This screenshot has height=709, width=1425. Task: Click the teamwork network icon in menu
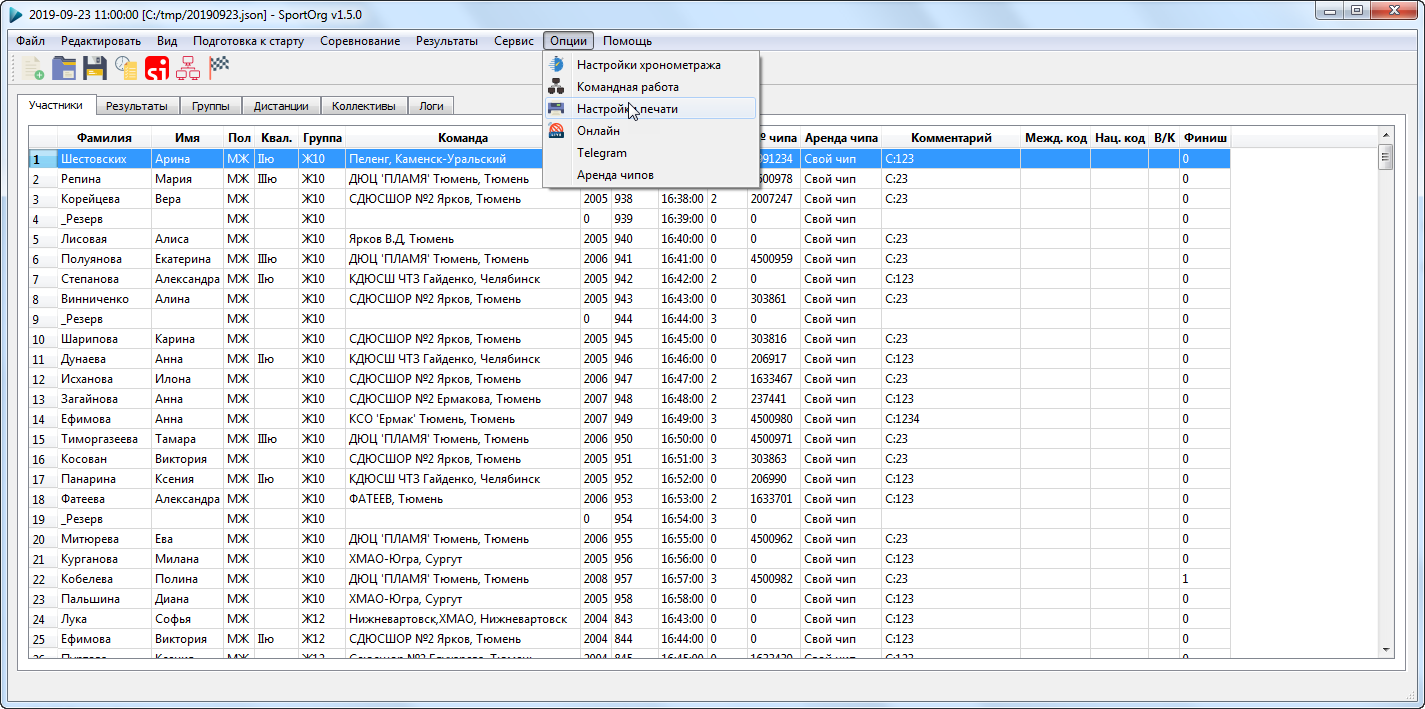pos(557,87)
